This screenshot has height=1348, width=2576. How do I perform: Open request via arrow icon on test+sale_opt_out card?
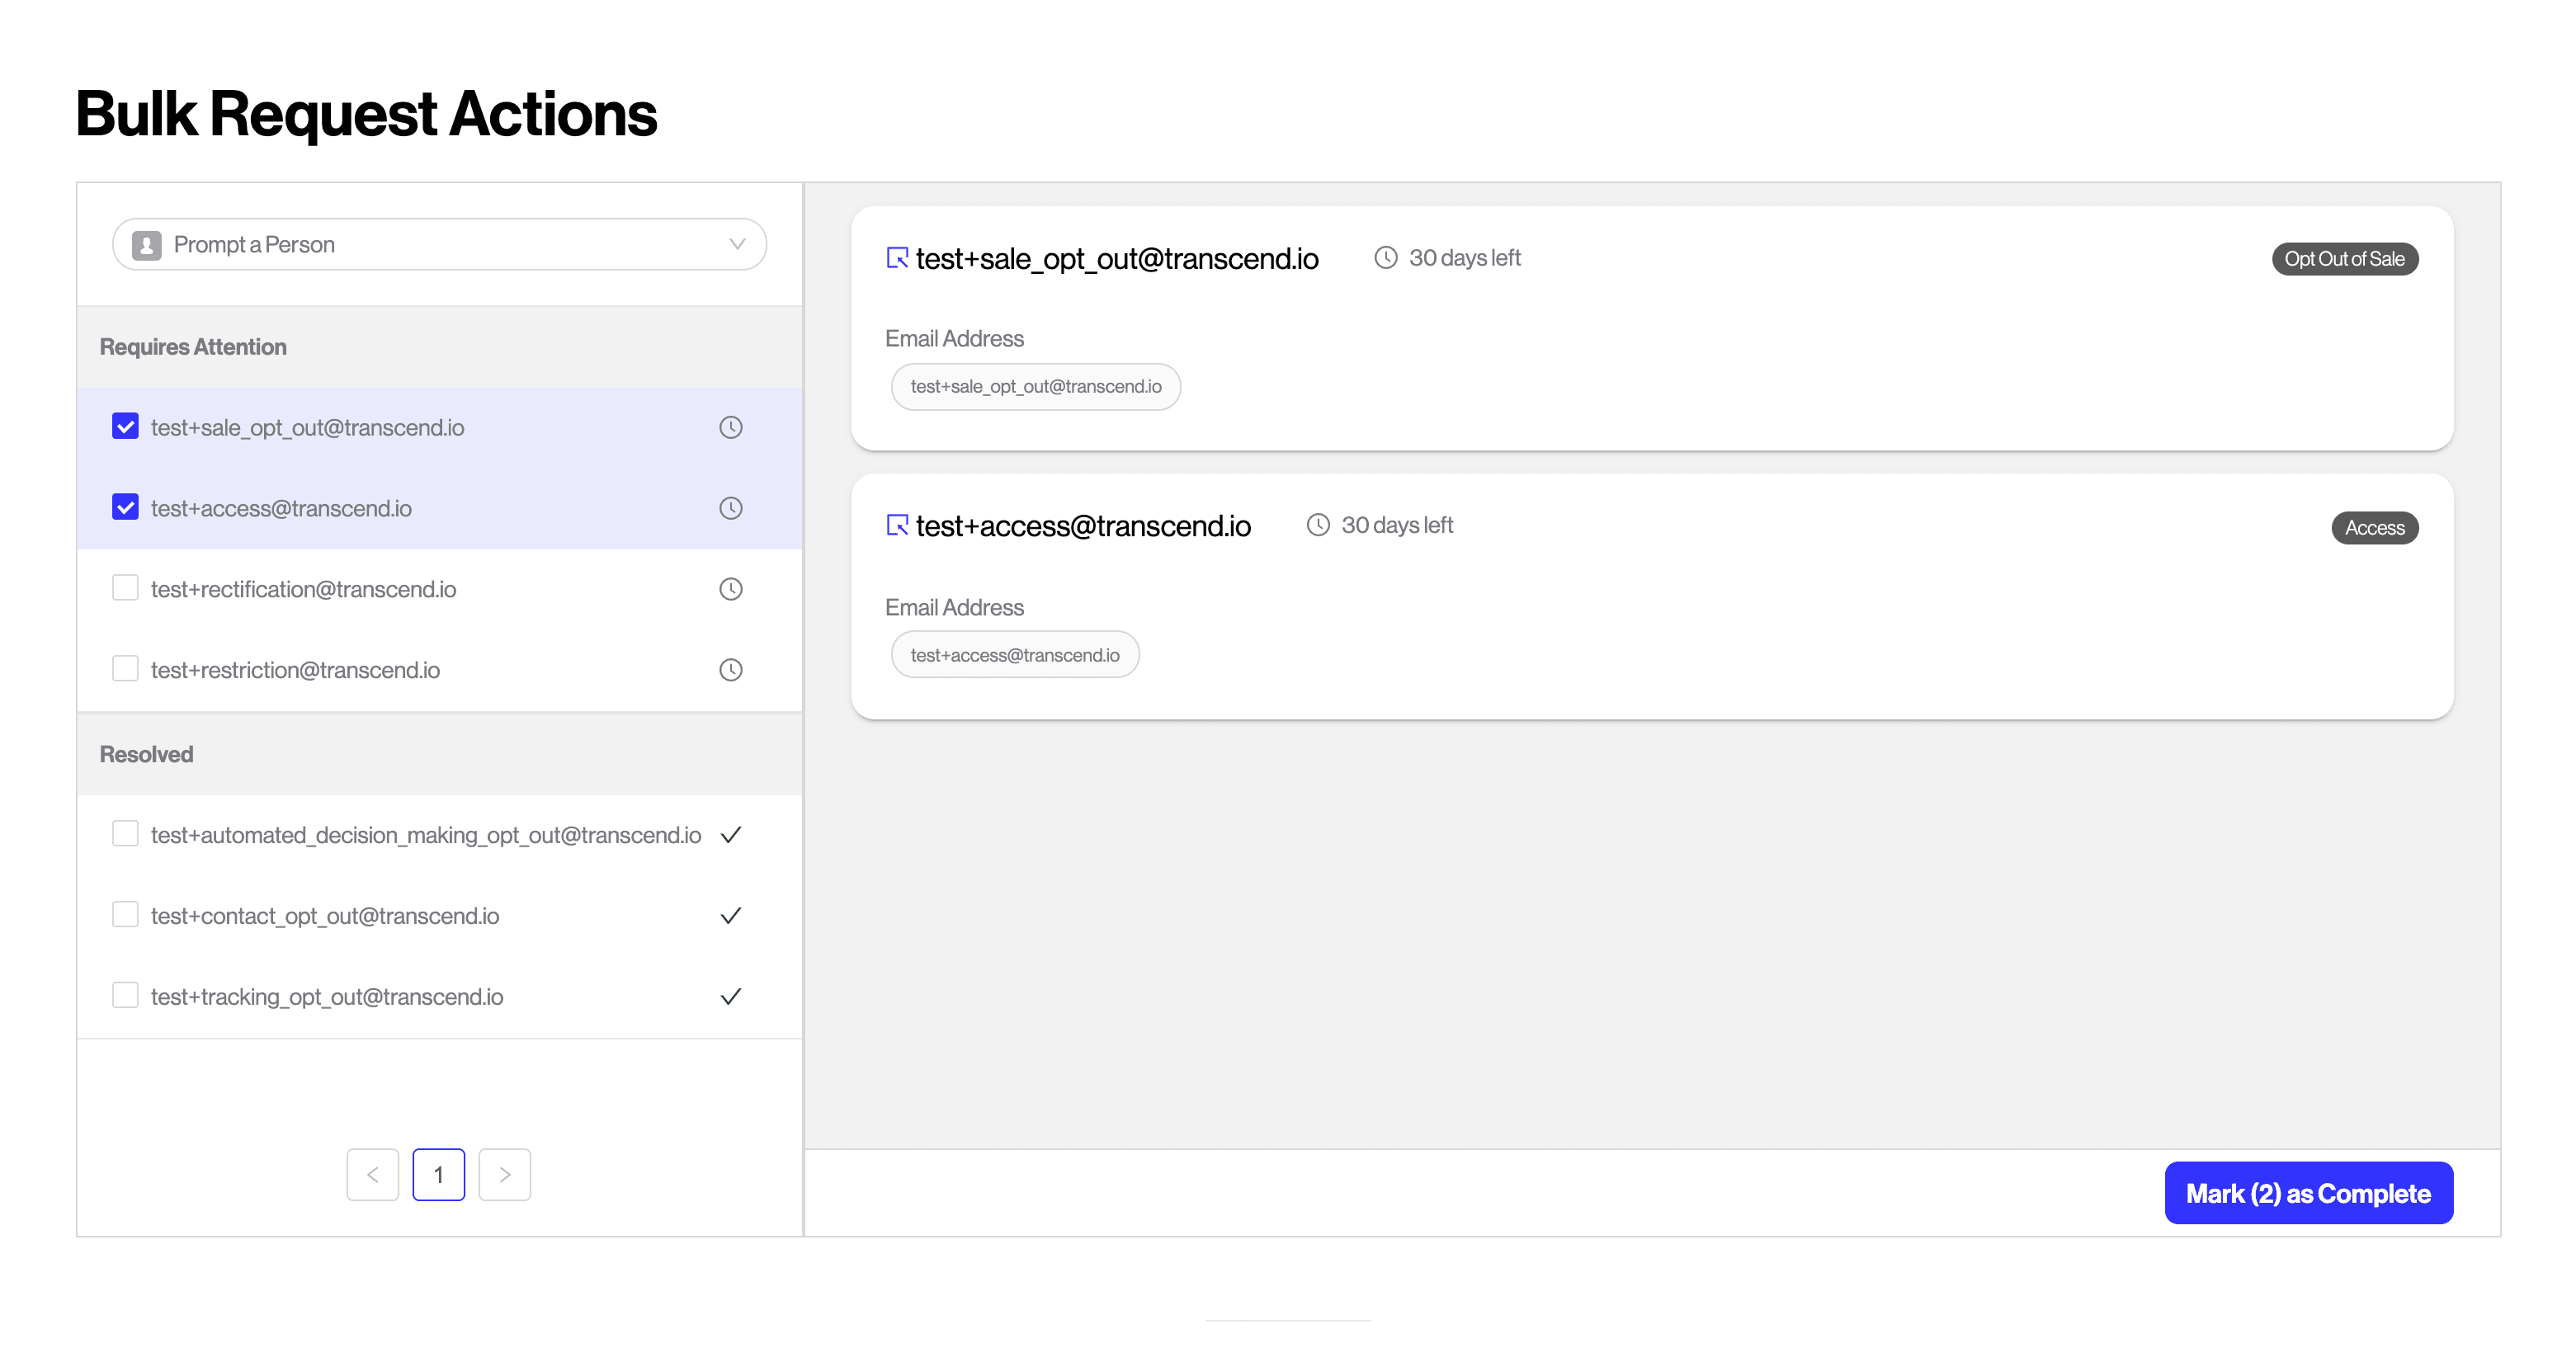[x=897, y=258]
